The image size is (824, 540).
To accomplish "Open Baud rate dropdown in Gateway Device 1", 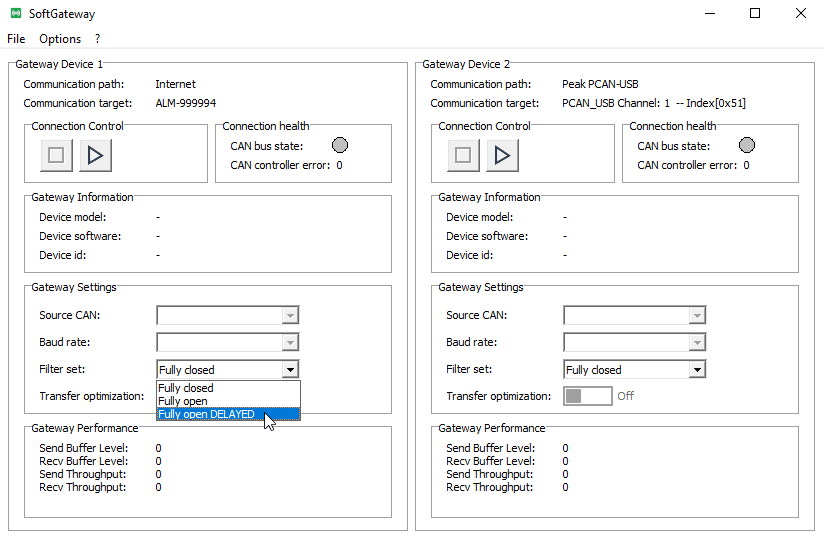I will click(228, 342).
